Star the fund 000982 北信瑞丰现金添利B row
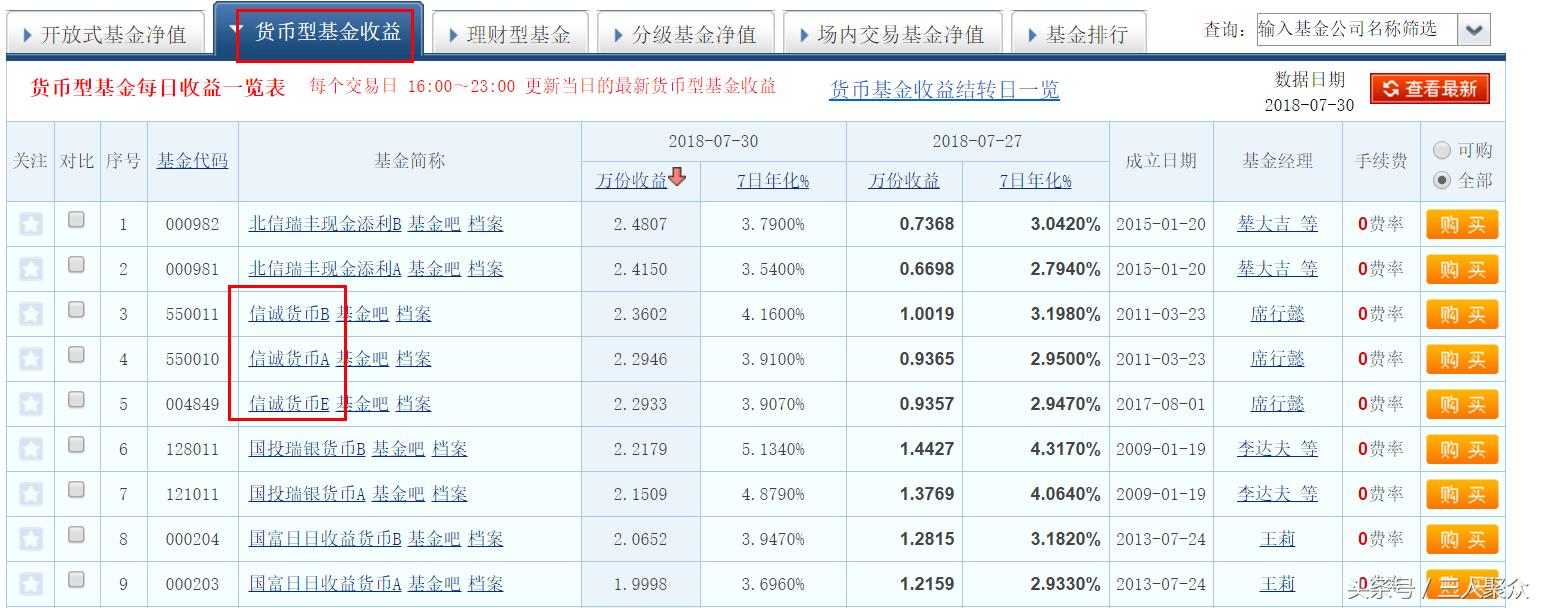 (29, 224)
